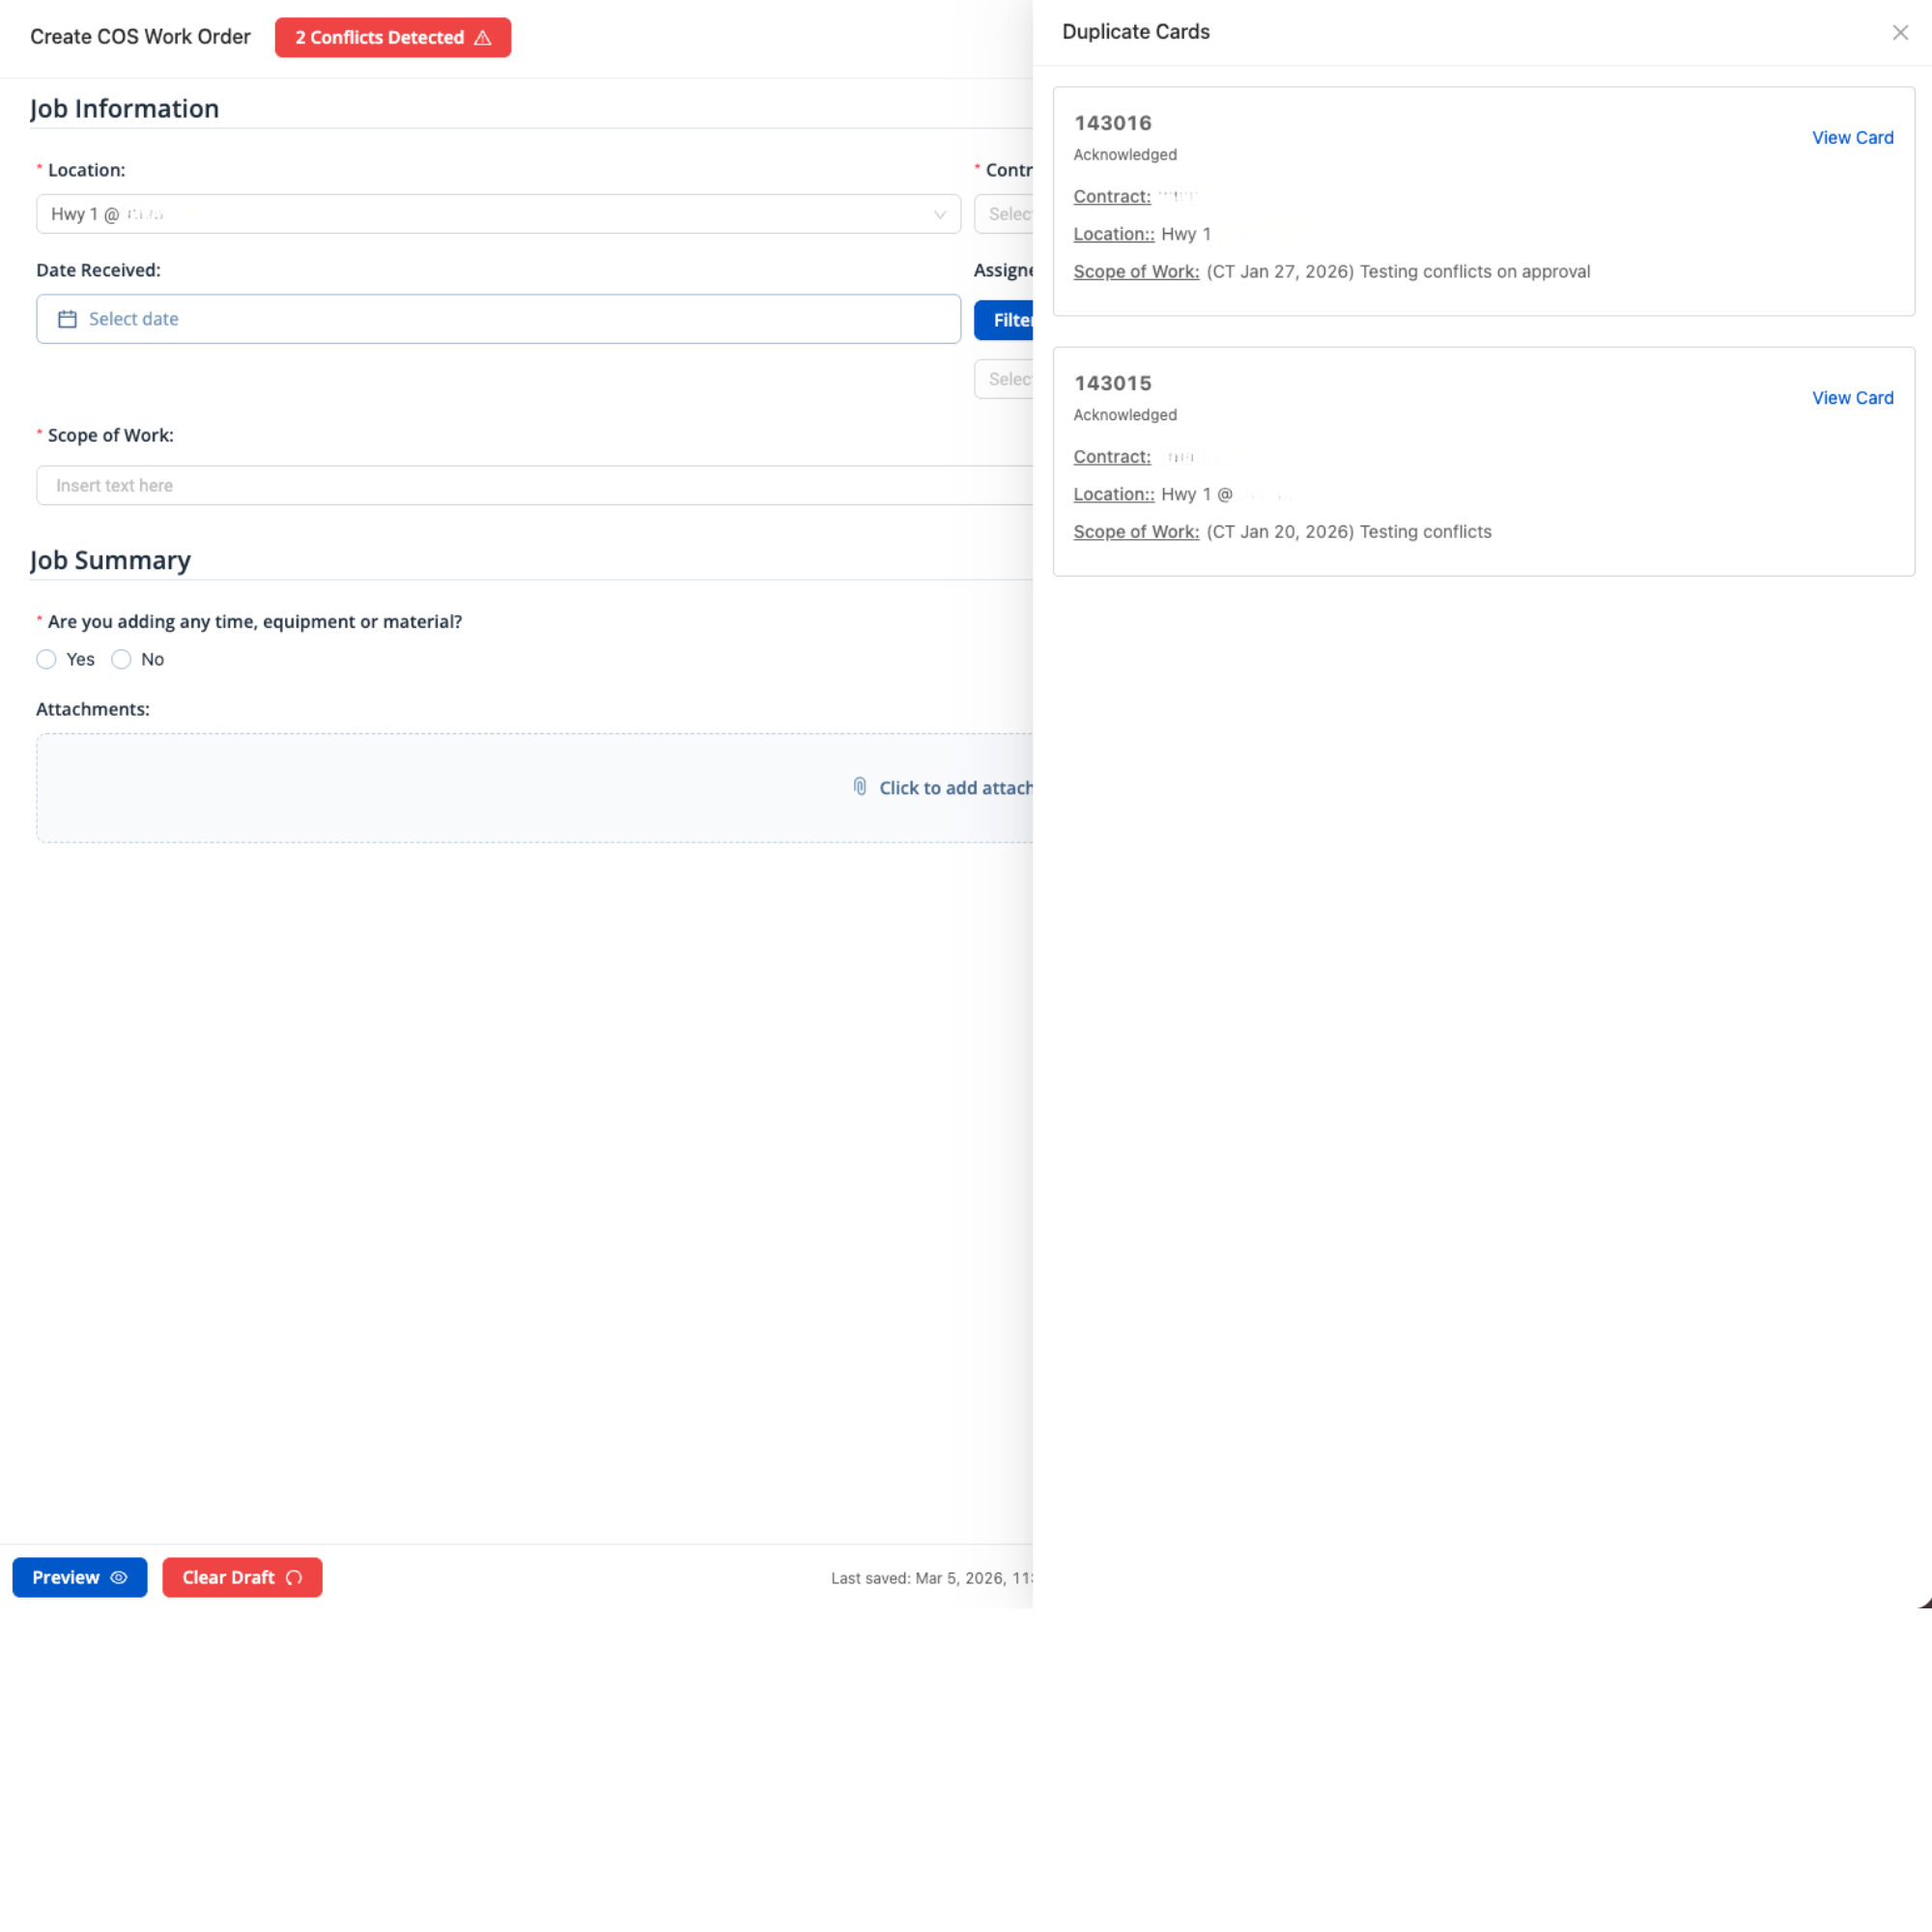This screenshot has height=1932, width=1932.
Task: Expand the Location dropdown chevron
Action: click(939, 214)
